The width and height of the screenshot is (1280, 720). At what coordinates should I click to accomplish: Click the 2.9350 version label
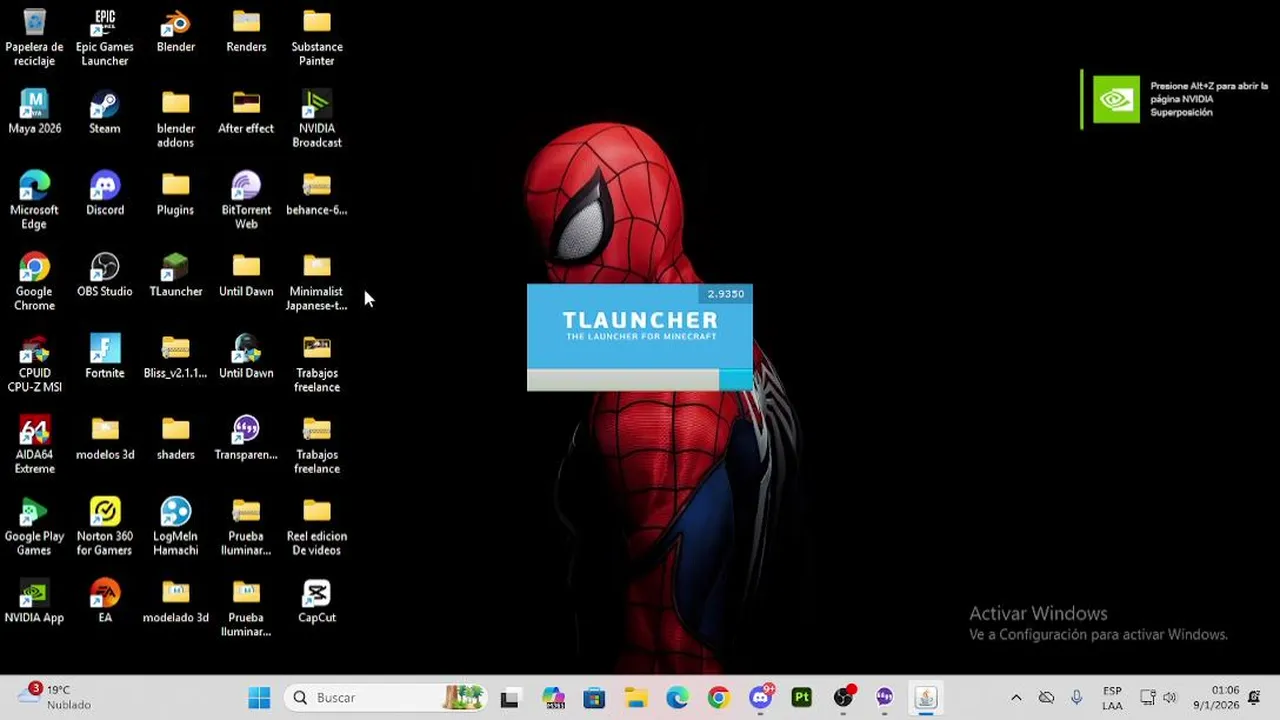726,294
